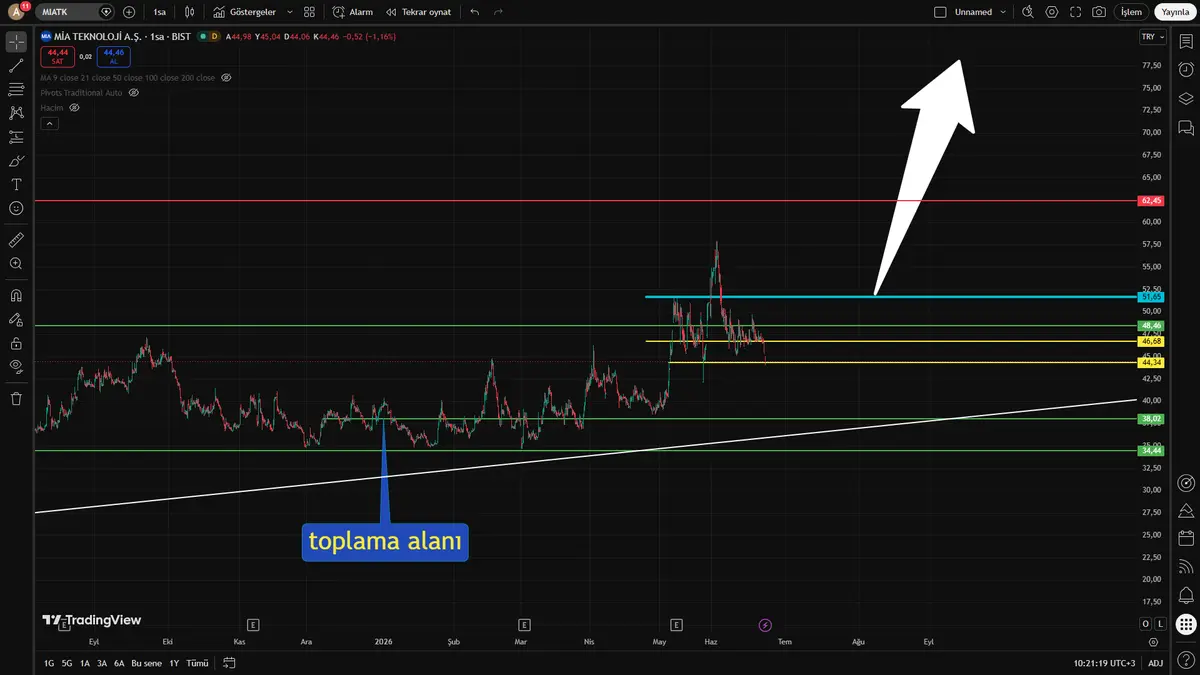Open chart settings hexagon icon
The width and height of the screenshot is (1200, 675).
coord(1051,12)
